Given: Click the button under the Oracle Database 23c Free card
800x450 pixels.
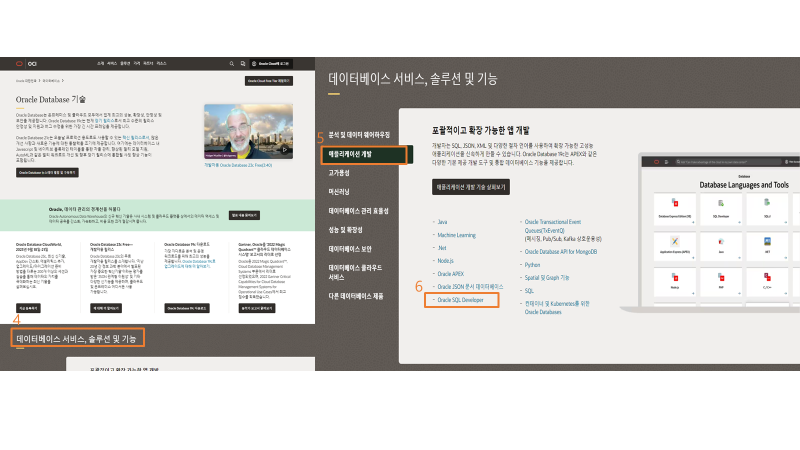Looking at the screenshot, I should [x=106, y=308].
